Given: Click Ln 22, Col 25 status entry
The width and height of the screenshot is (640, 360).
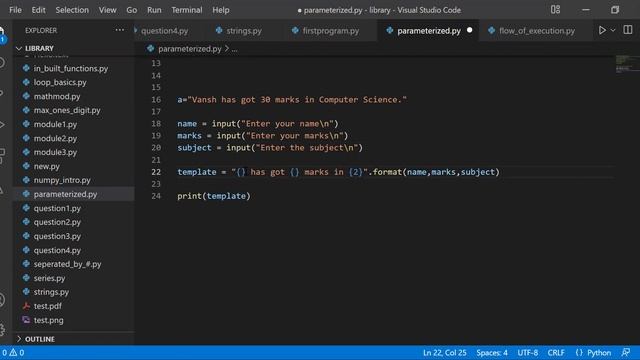Looking at the screenshot, I should tap(444, 353).
